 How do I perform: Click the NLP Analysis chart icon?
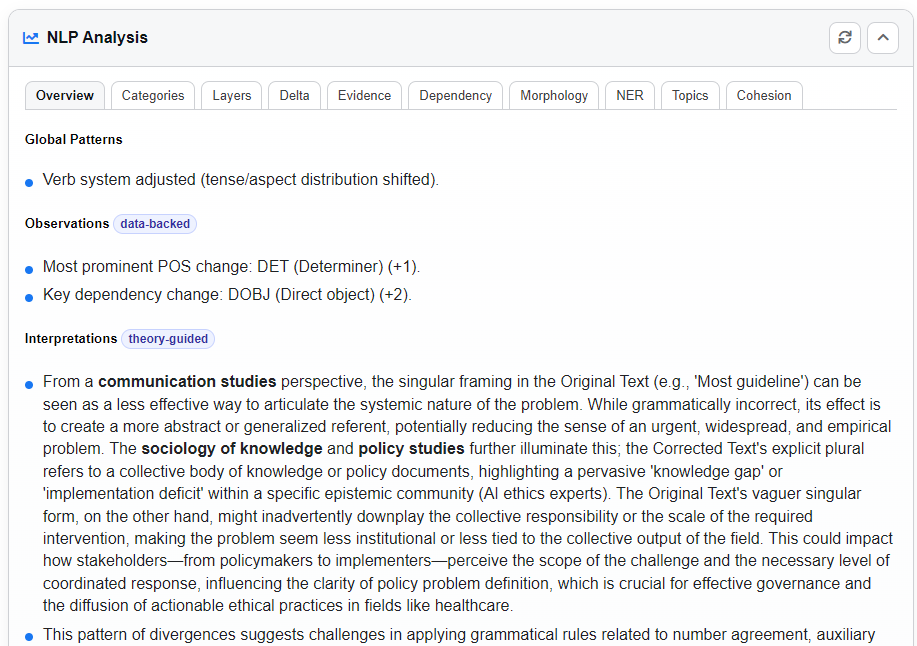[x=31, y=38]
